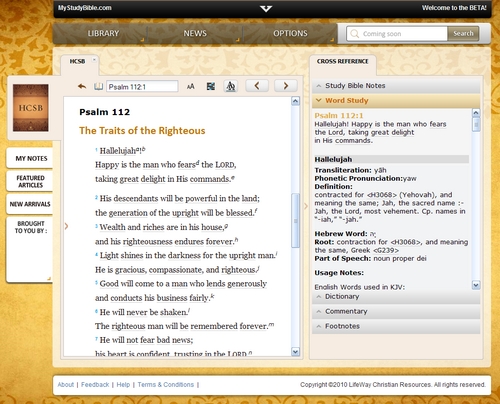
Task: Click small arrow on left edge of reader
Action: (66, 226)
